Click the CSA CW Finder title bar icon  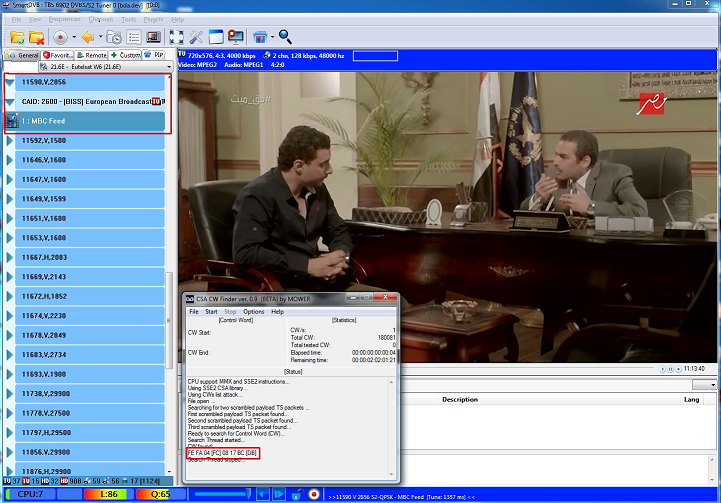pyautogui.click(x=190, y=299)
